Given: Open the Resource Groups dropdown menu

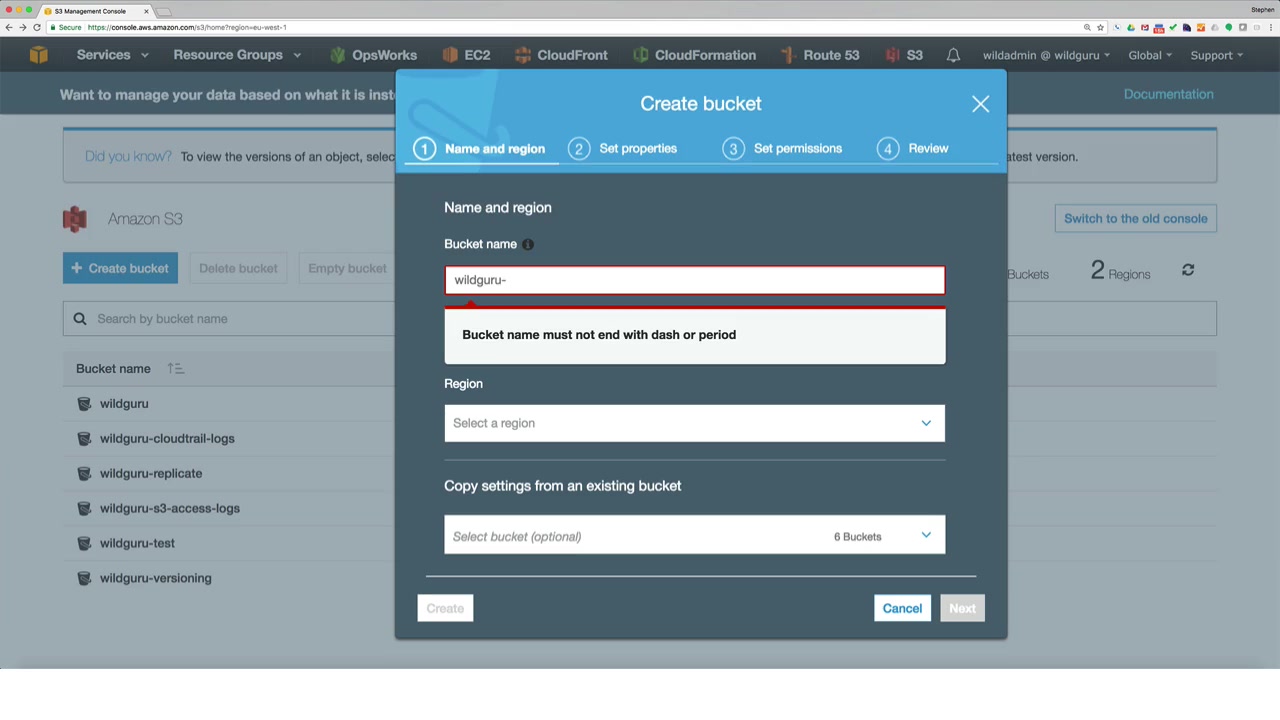Looking at the screenshot, I should 237,55.
